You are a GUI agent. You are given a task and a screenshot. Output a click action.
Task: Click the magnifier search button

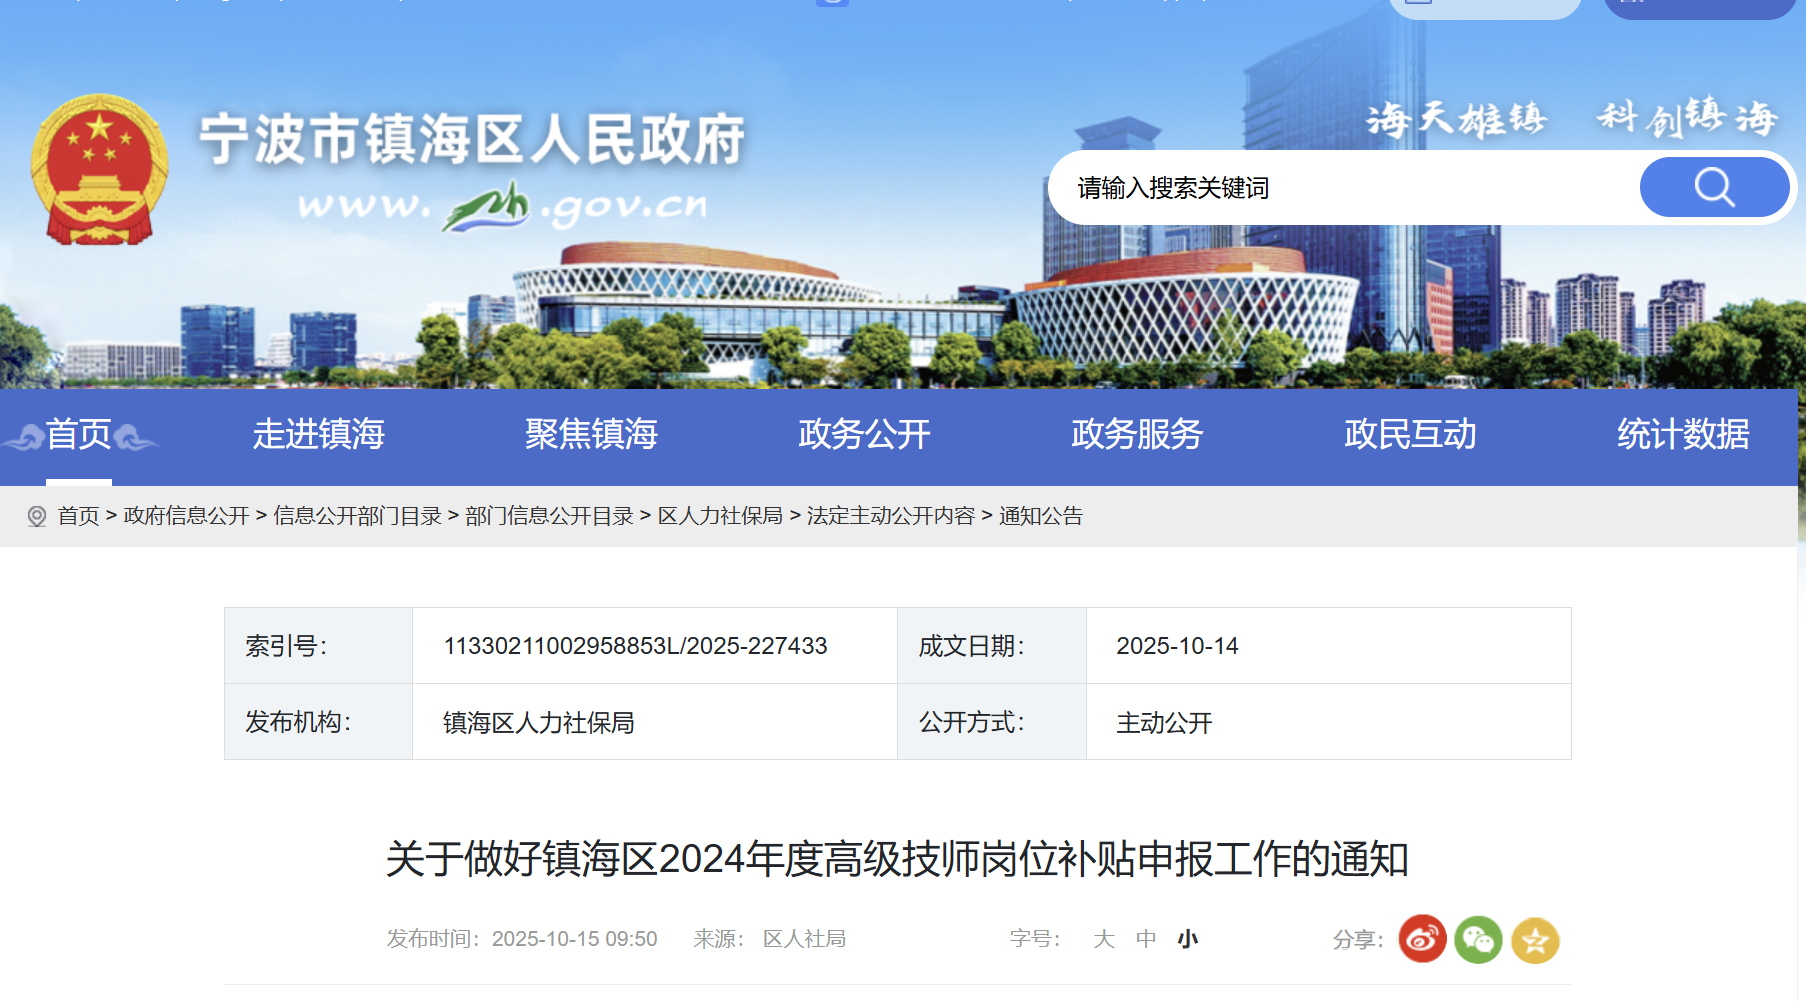[x=1713, y=187]
